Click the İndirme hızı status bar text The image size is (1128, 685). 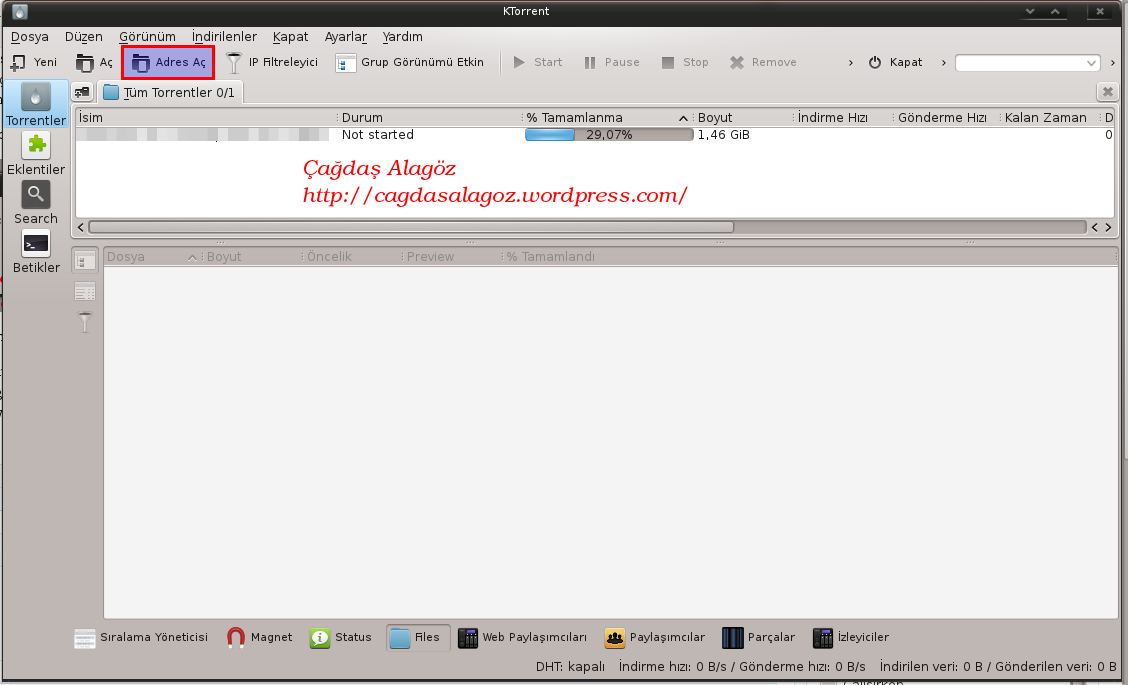742,667
